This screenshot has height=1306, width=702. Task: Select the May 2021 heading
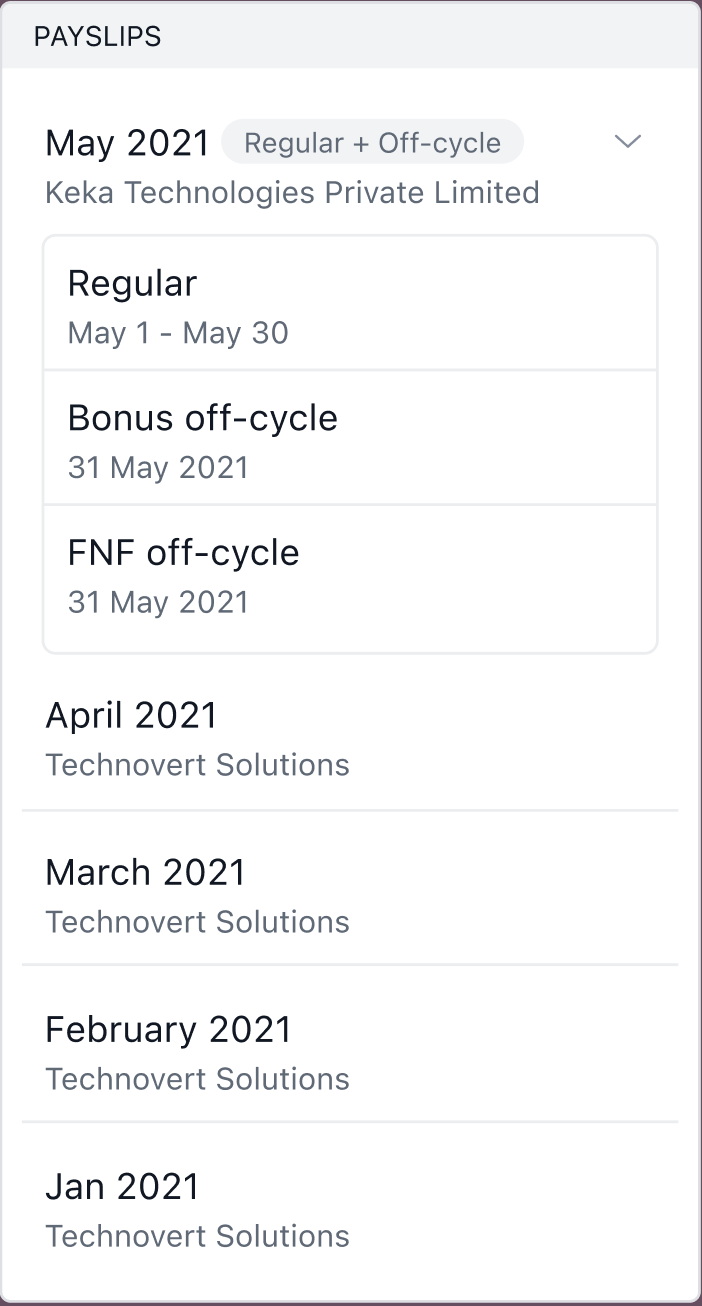[x=127, y=142]
